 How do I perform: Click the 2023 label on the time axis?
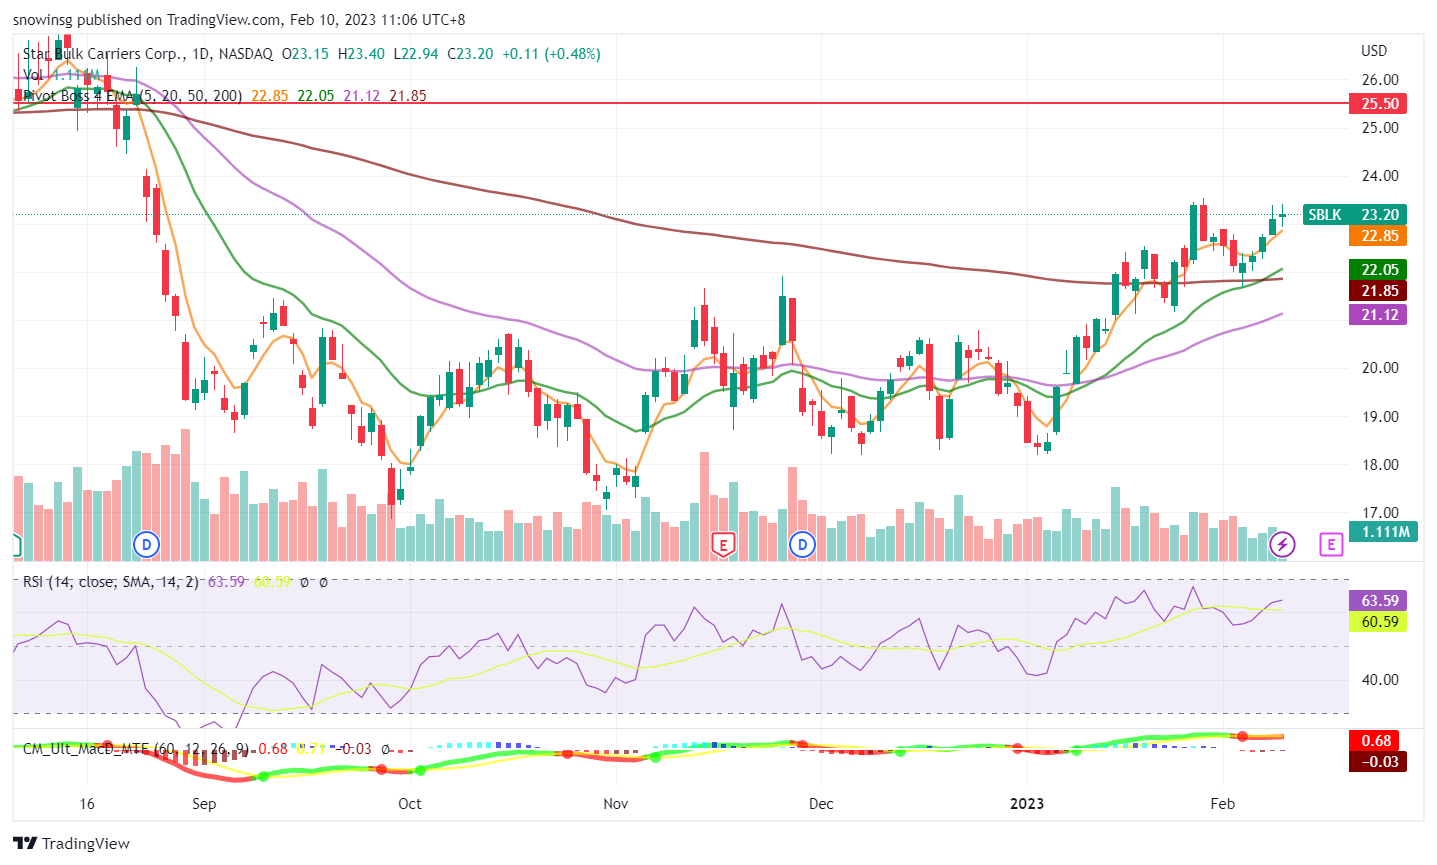pos(1027,804)
